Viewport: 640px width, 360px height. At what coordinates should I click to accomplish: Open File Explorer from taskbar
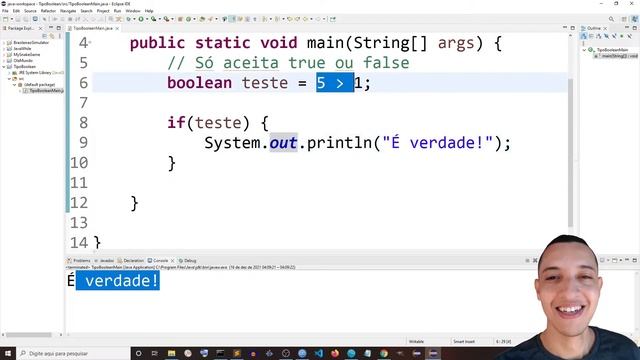tap(171, 353)
